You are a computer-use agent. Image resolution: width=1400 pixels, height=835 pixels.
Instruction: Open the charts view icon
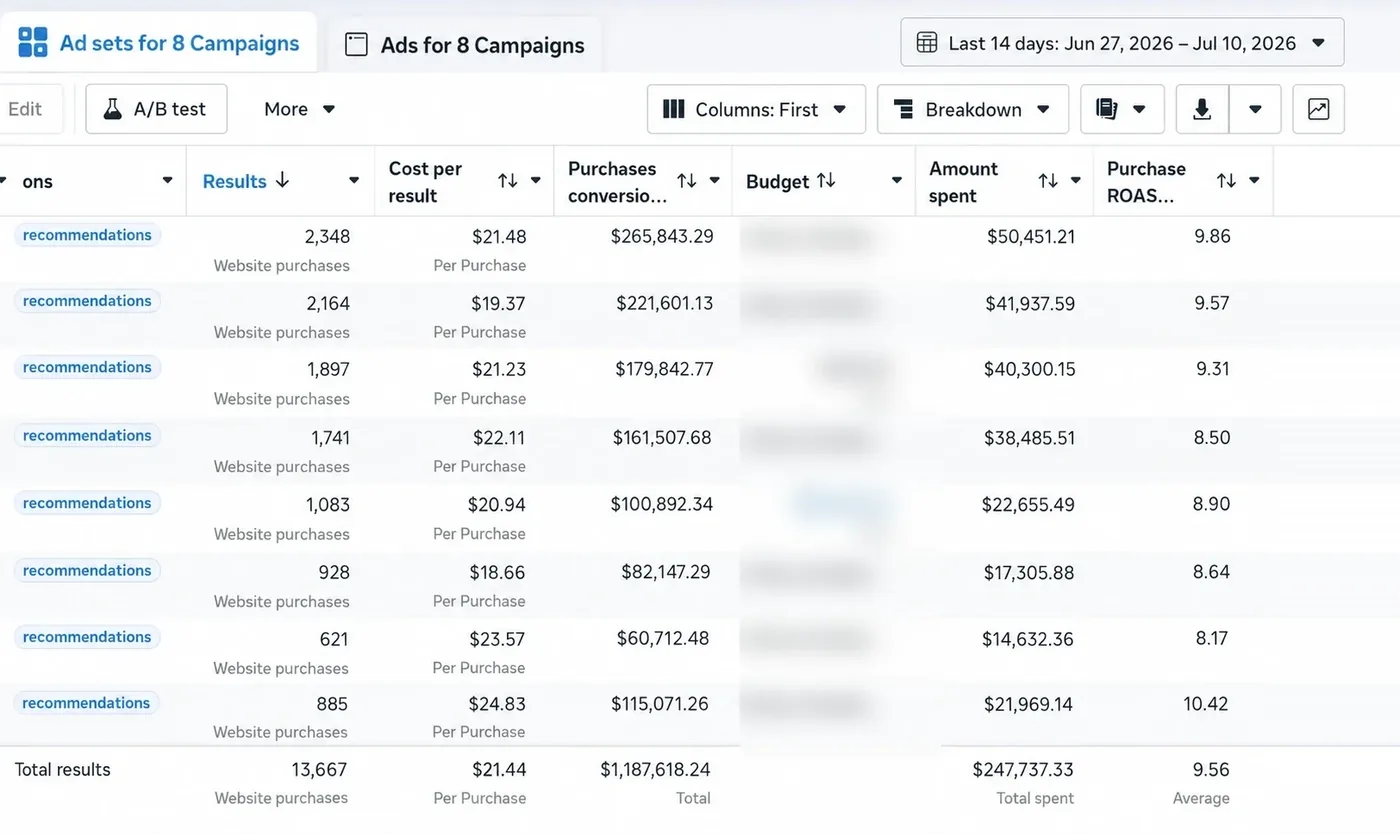(1318, 109)
